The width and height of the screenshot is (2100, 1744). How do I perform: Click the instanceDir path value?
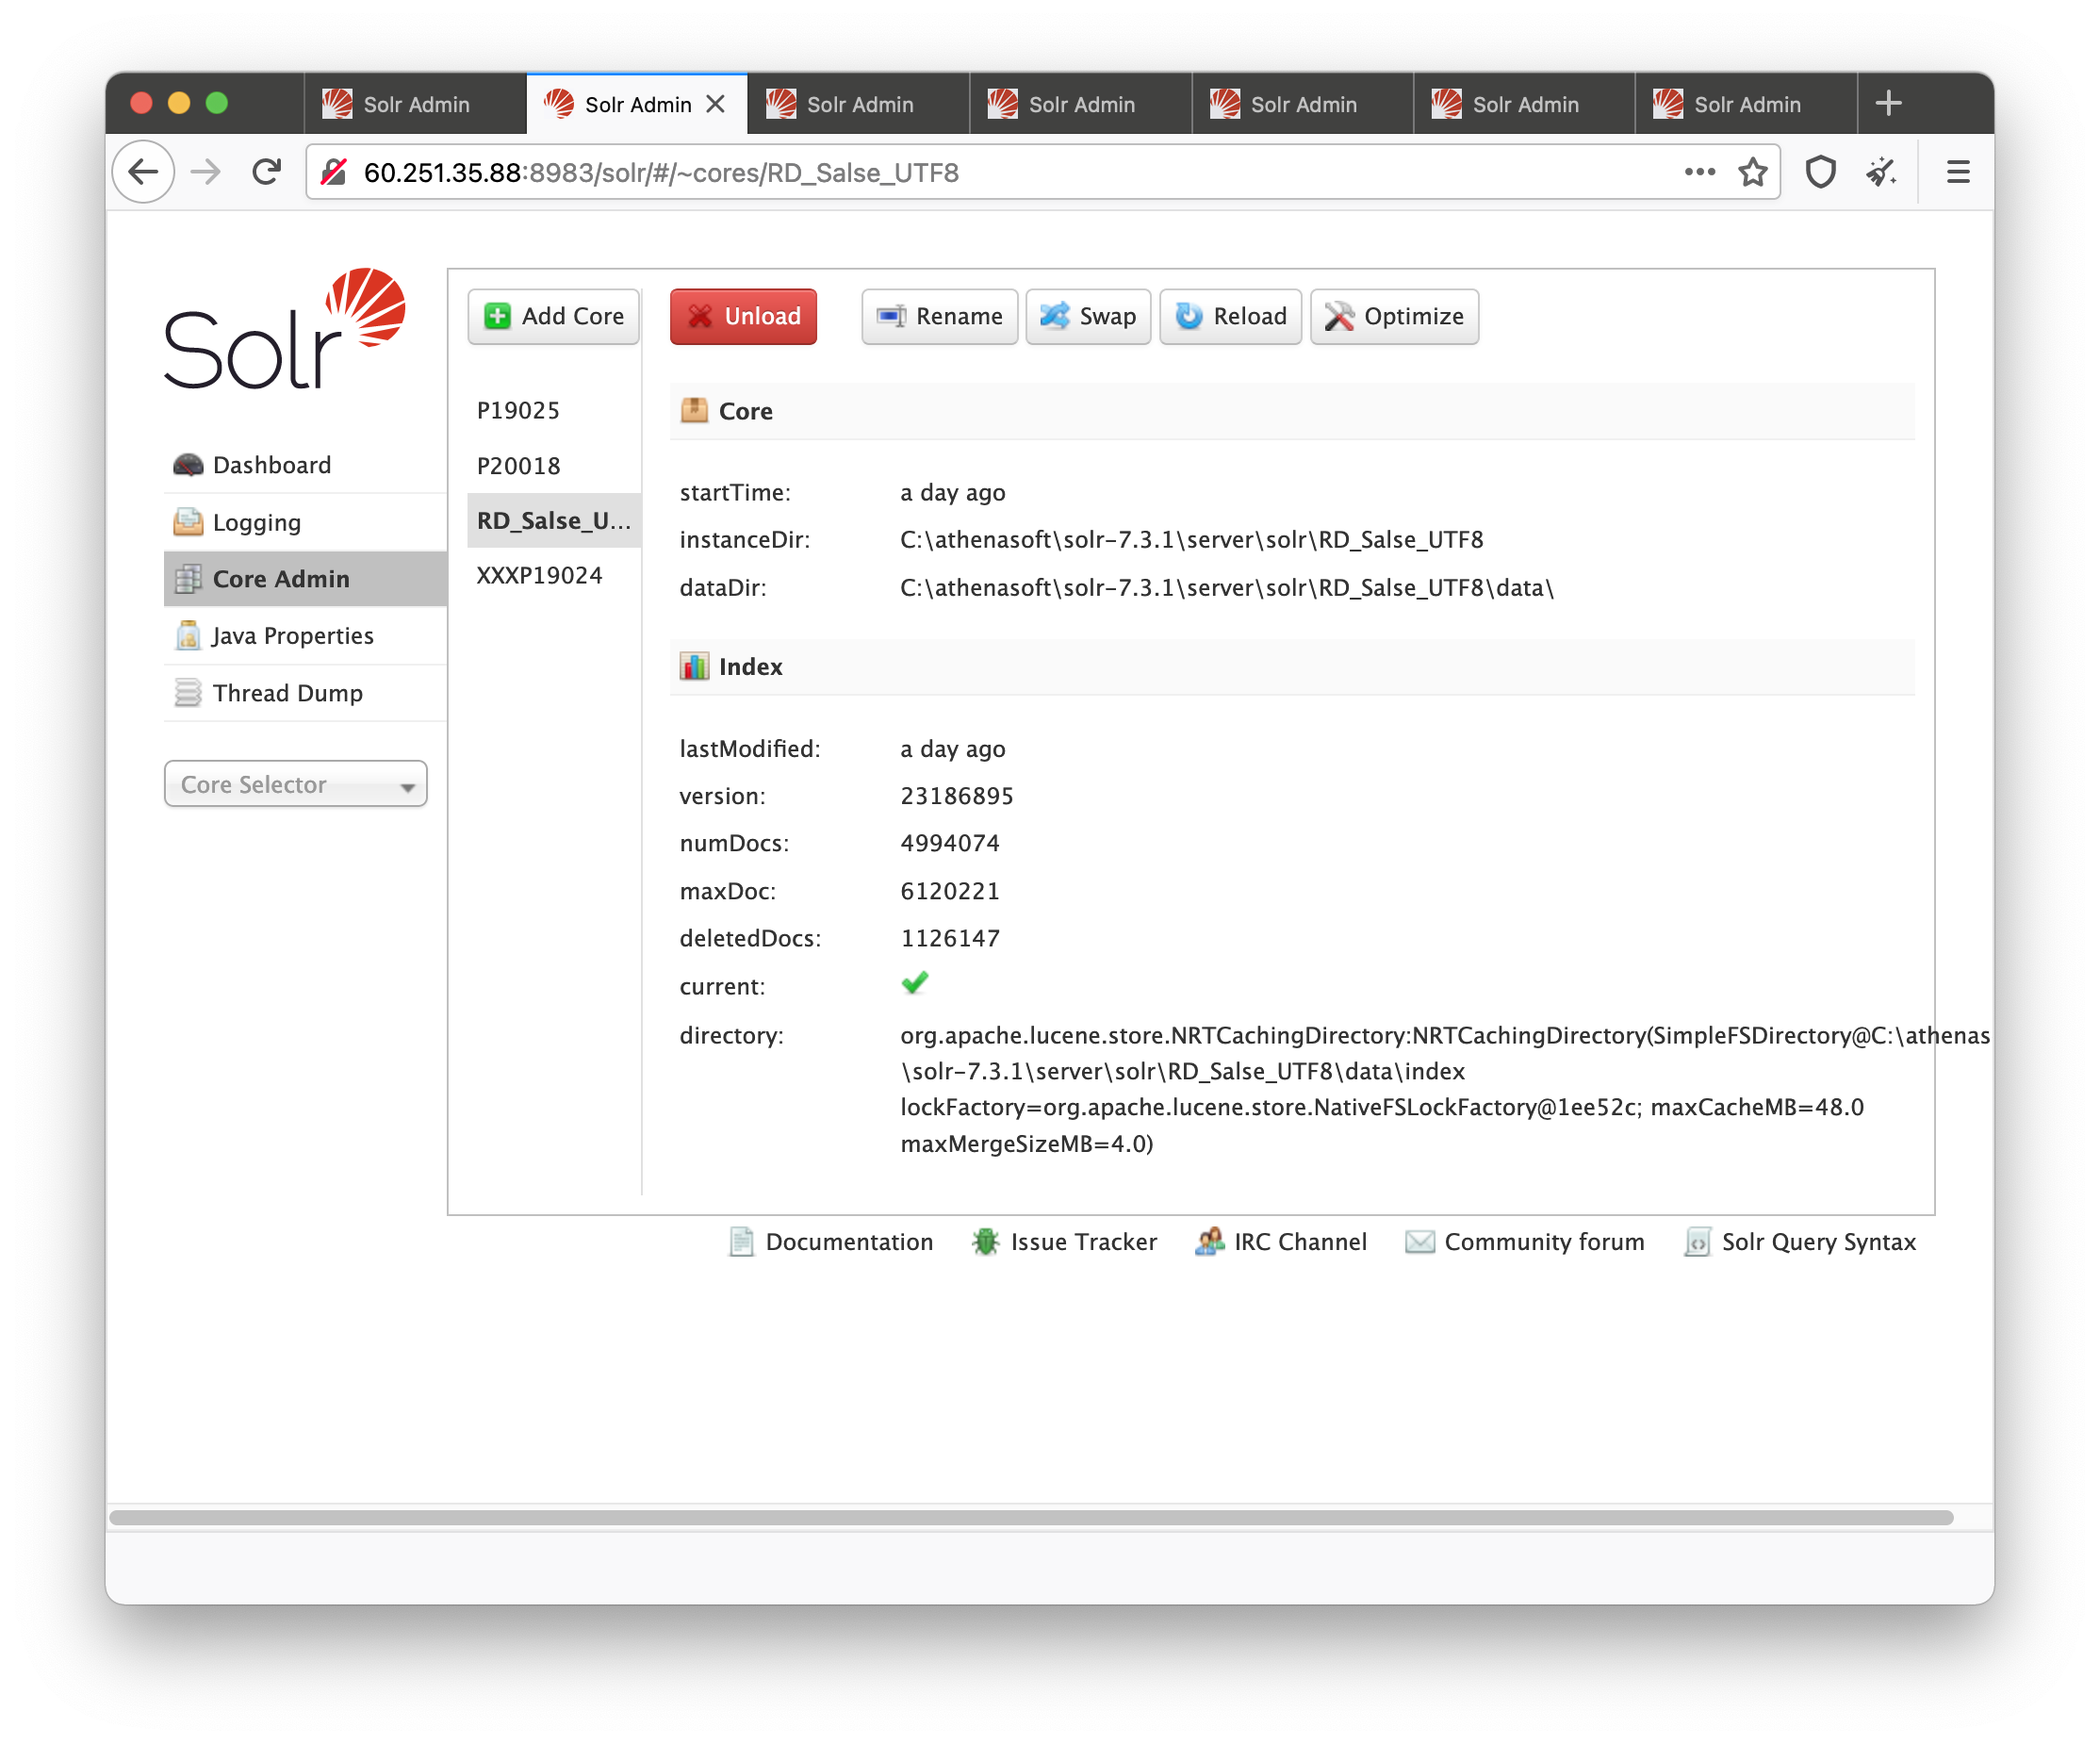tap(1192, 539)
